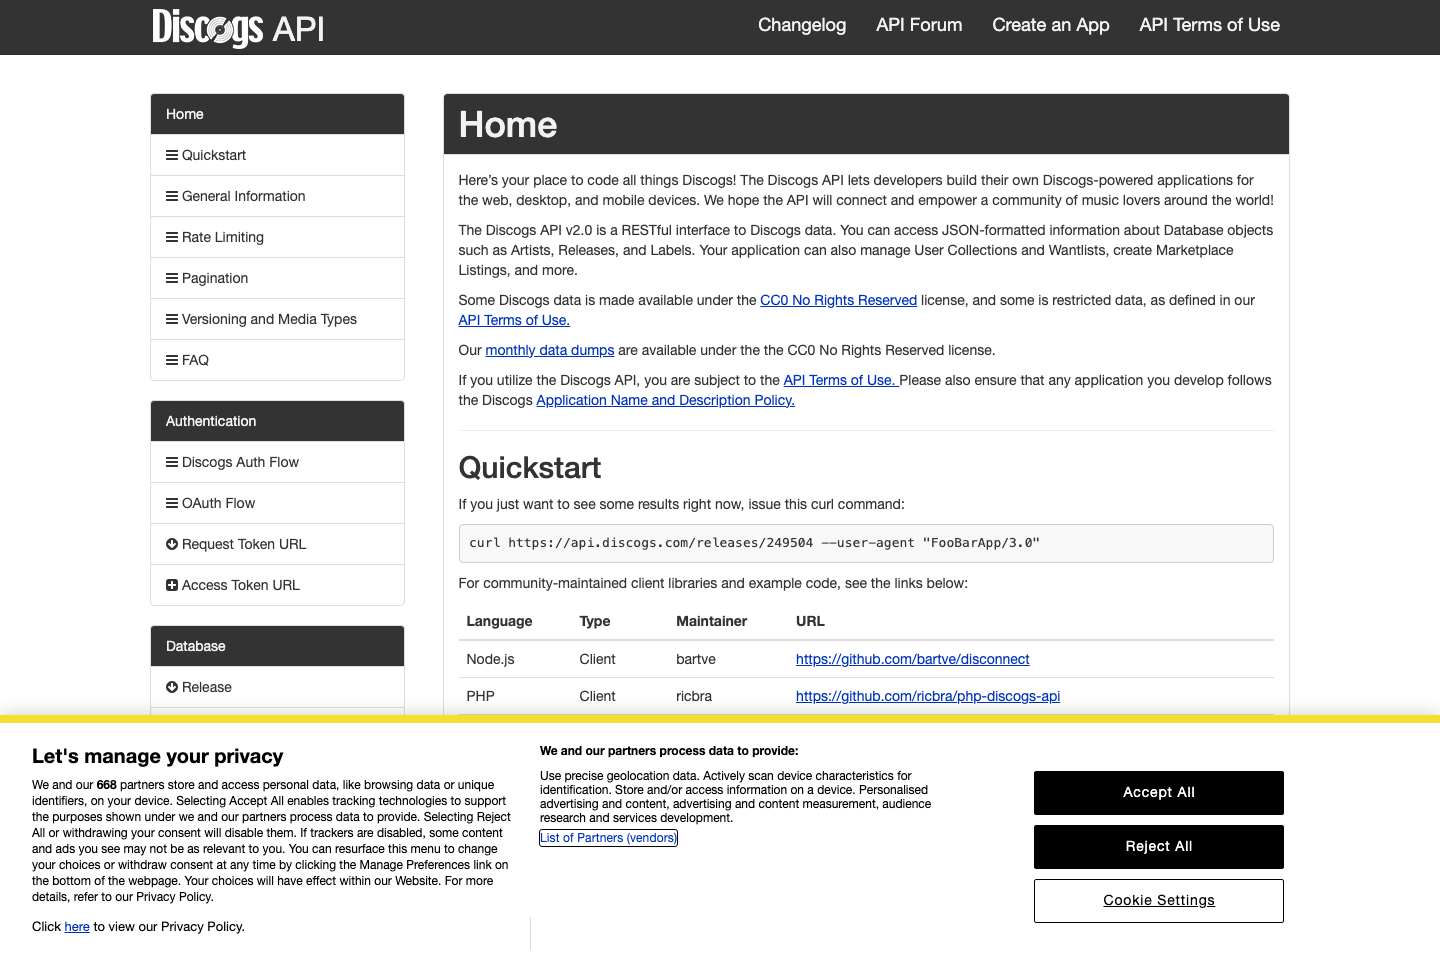Reject all cookies
Image resolution: width=1440 pixels, height=960 pixels.
pos(1158,846)
